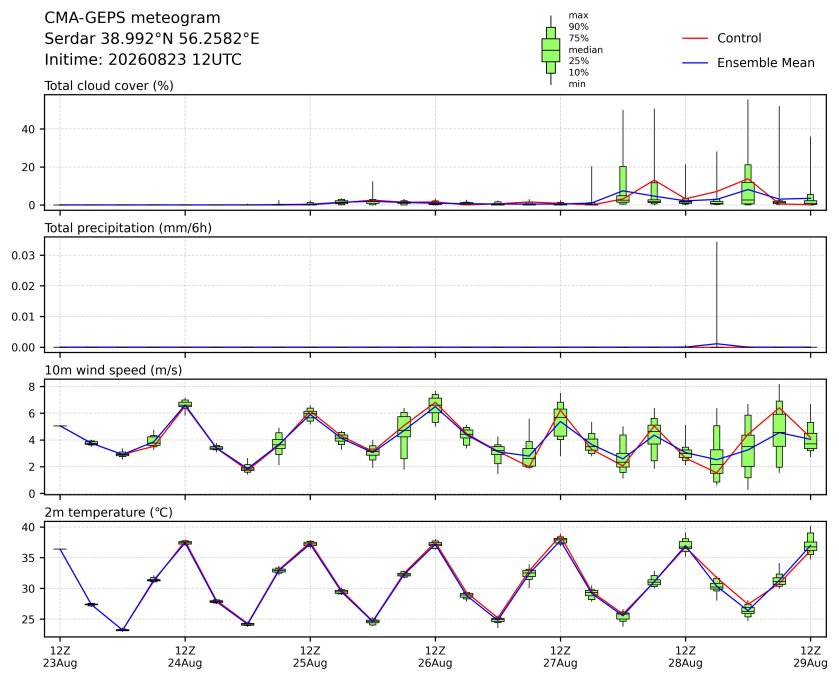Click the tall precipitation spike after 28Aug
Screen dimensions: 839x680
[x=716, y=293]
